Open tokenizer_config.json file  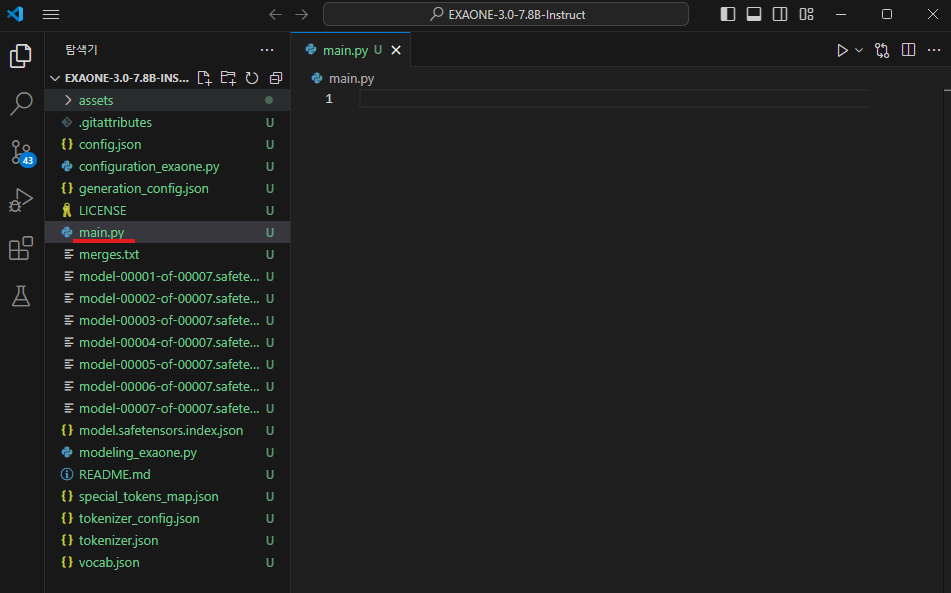click(167, 518)
